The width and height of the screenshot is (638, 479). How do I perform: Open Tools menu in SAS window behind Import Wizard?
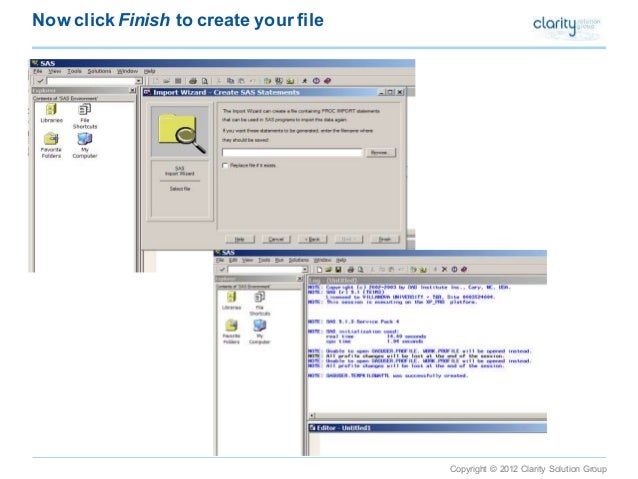point(74,71)
